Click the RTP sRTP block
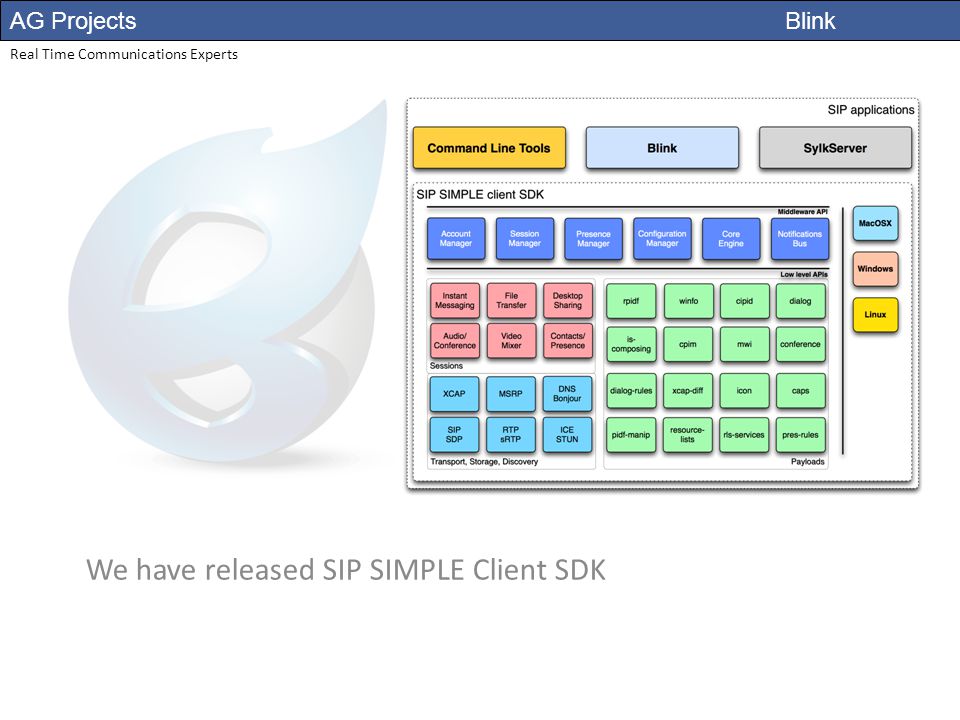The image size is (960, 720). (511, 435)
